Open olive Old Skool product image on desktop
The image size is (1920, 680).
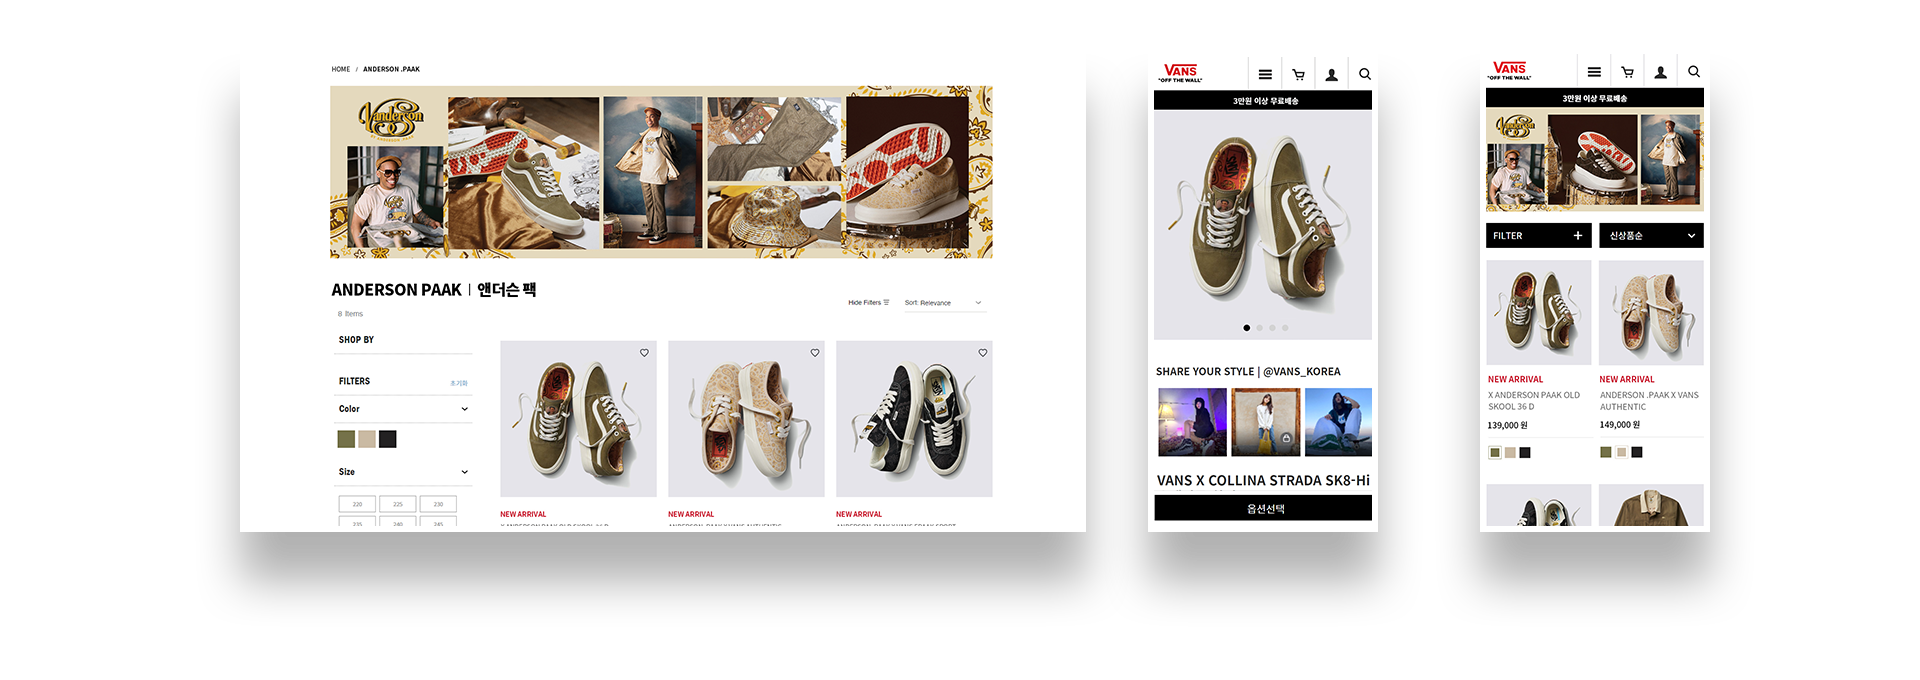(x=578, y=419)
